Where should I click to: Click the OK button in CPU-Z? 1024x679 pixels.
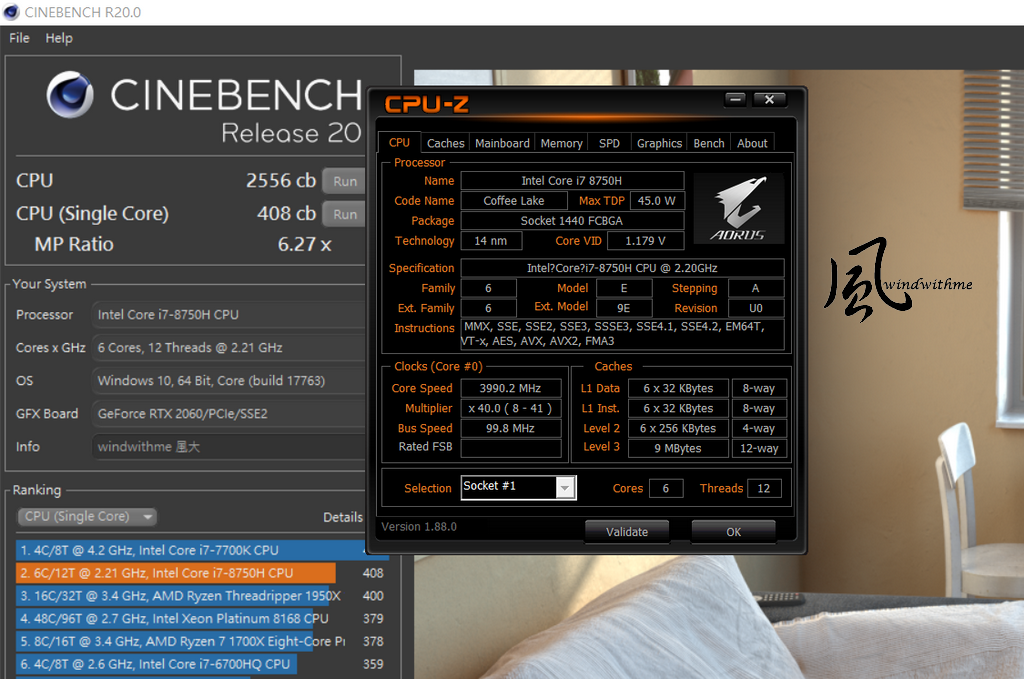[x=733, y=531]
